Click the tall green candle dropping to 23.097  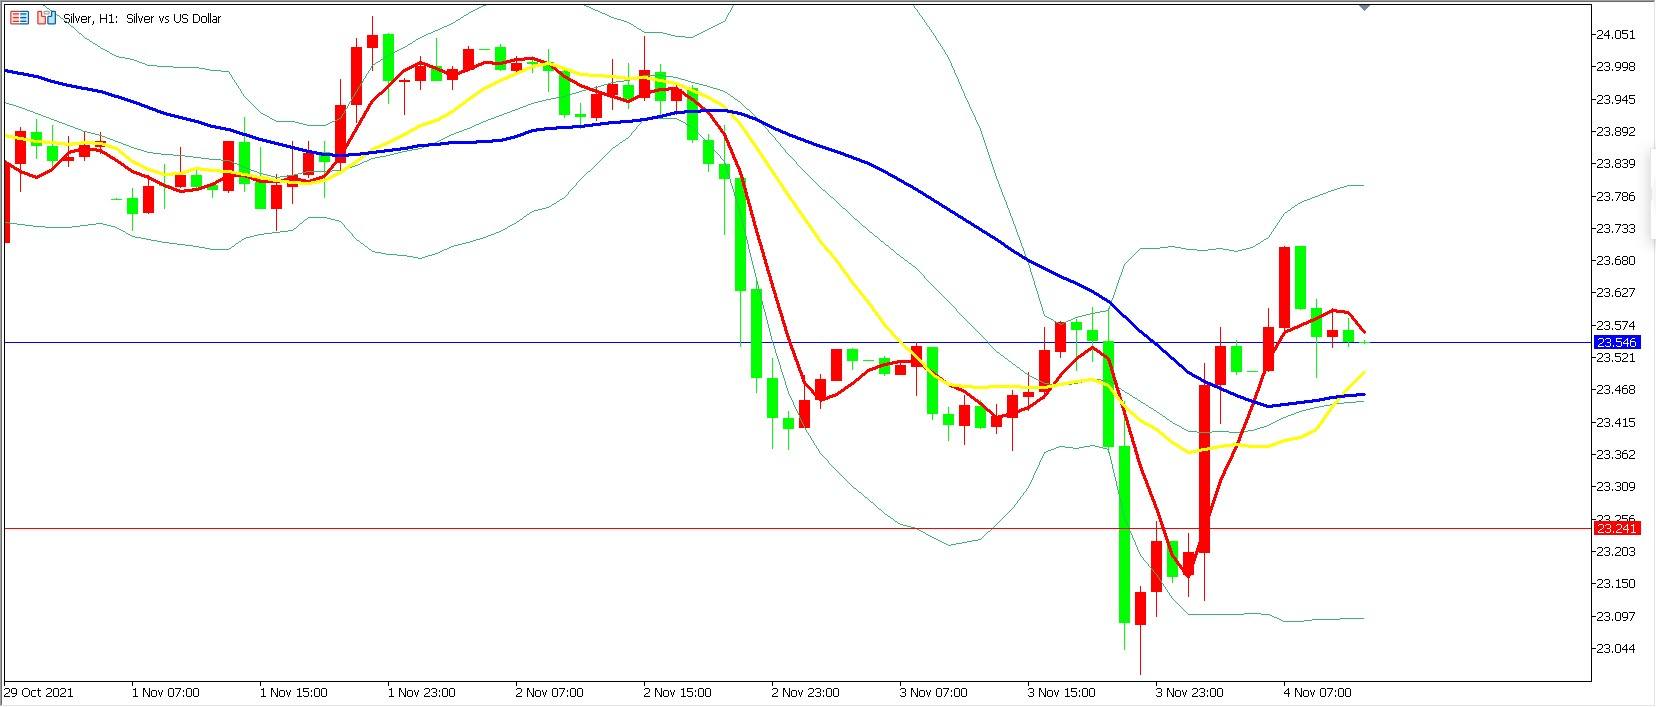click(x=1124, y=530)
